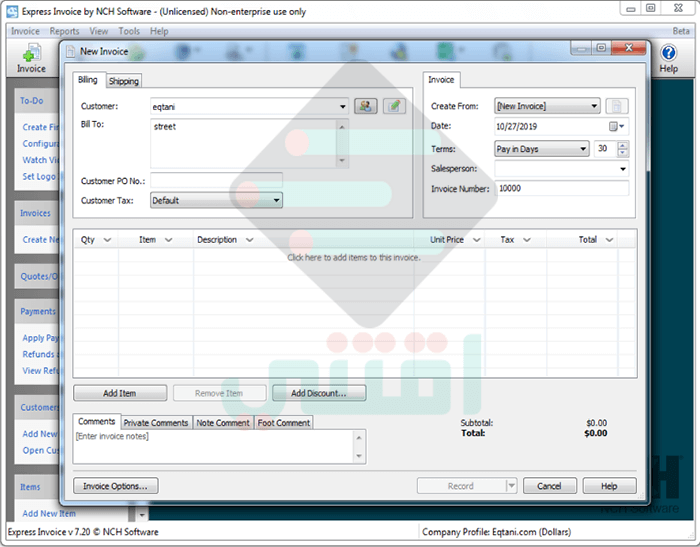Open Invoice Options...

(116, 486)
